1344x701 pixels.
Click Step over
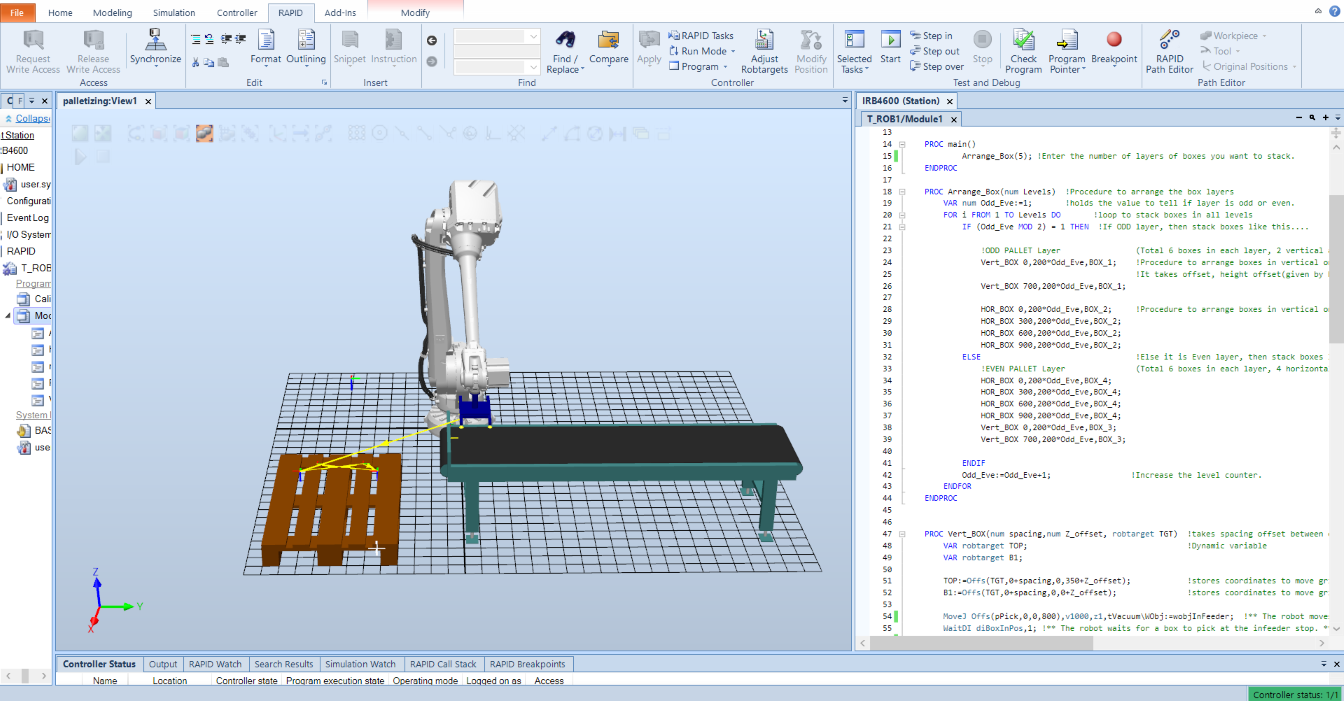[x=936, y=67]
